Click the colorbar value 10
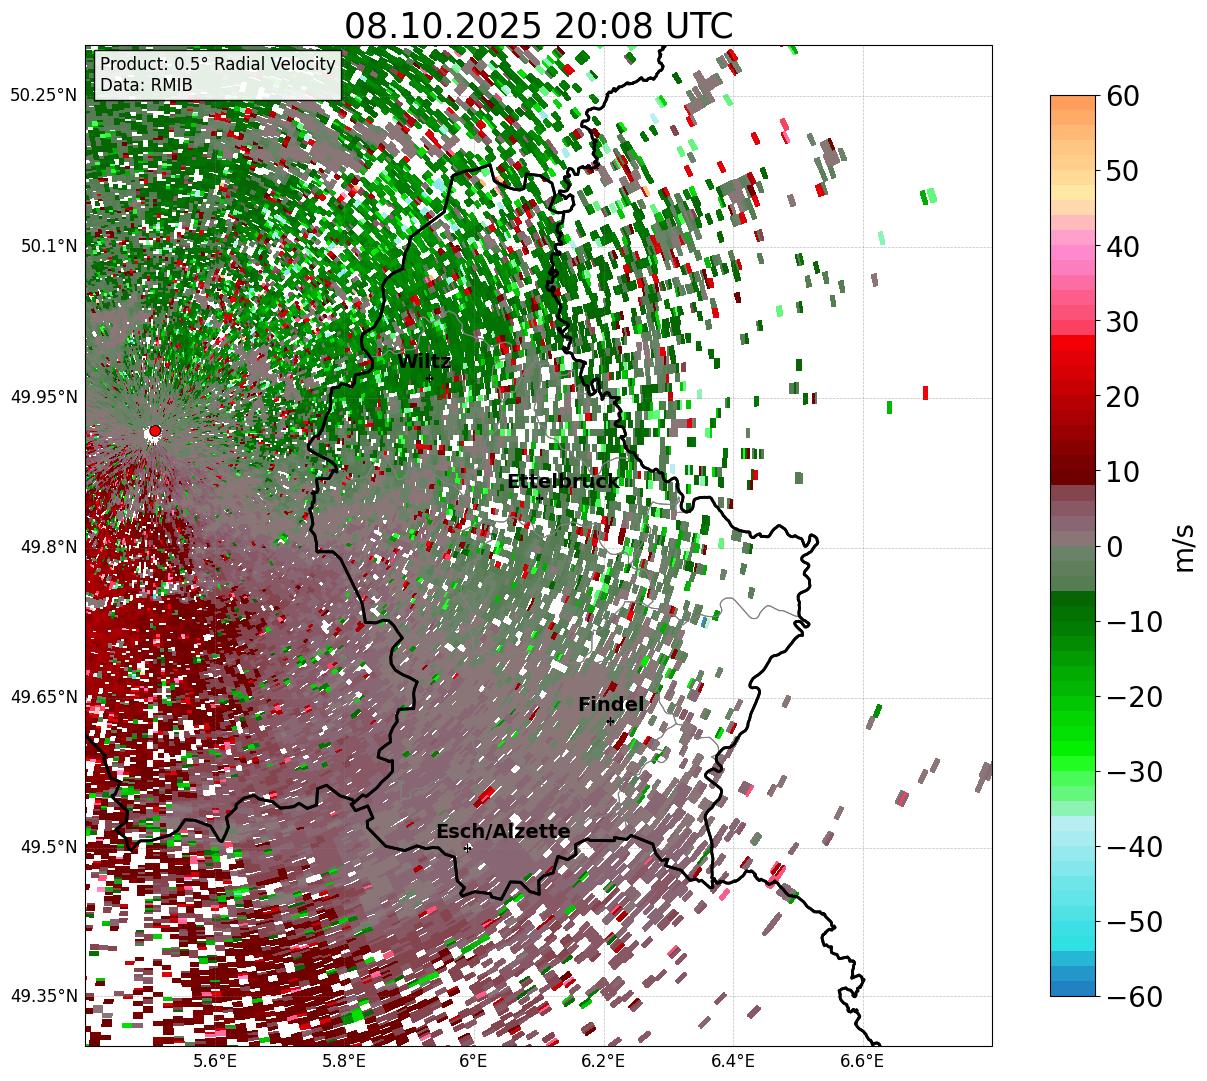Image resolution: width=1207 pixels, height=1081 pixels. [x=1123, y=471]
